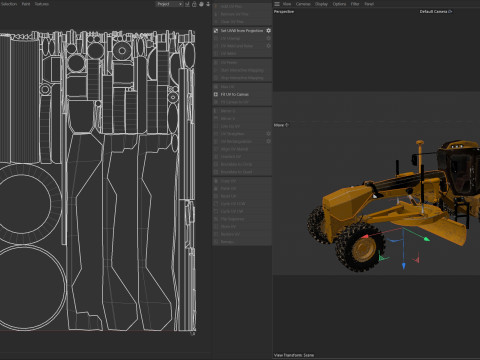
Task: Click the UV Weld and Relax command
Action: (237, 46)
